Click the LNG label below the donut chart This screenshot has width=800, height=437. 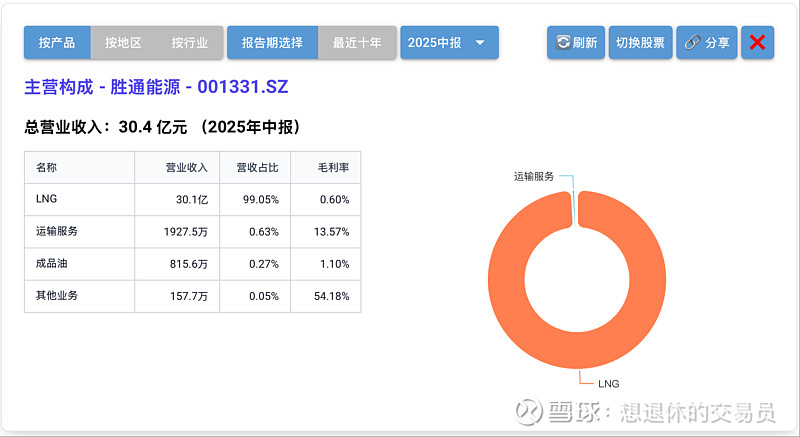point(609,384)
